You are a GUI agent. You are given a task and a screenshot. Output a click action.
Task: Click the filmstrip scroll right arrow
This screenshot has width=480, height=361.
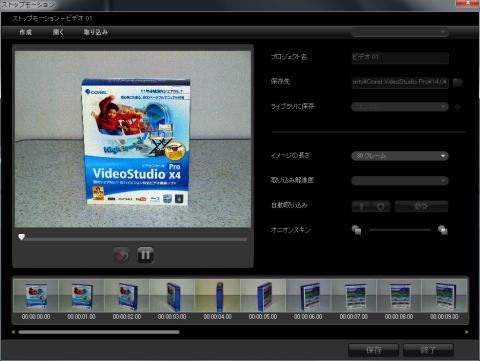(467, 332)
